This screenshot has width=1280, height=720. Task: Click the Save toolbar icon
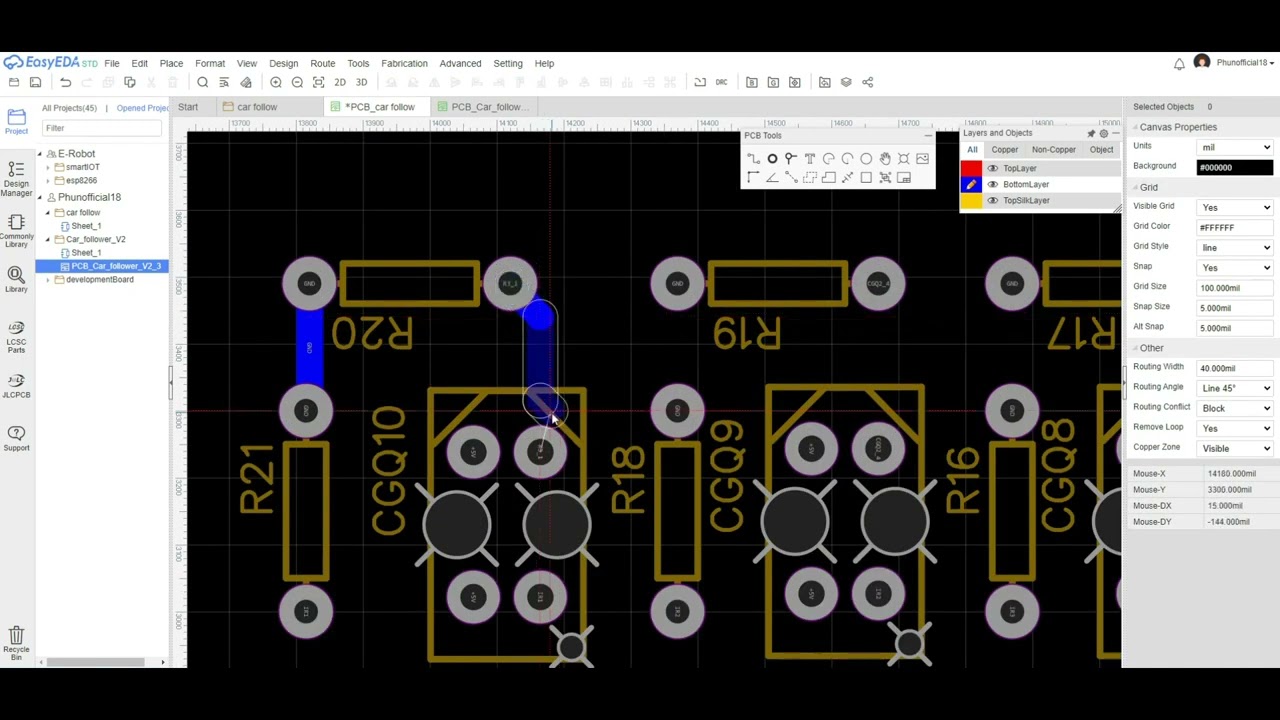(35, 82)
